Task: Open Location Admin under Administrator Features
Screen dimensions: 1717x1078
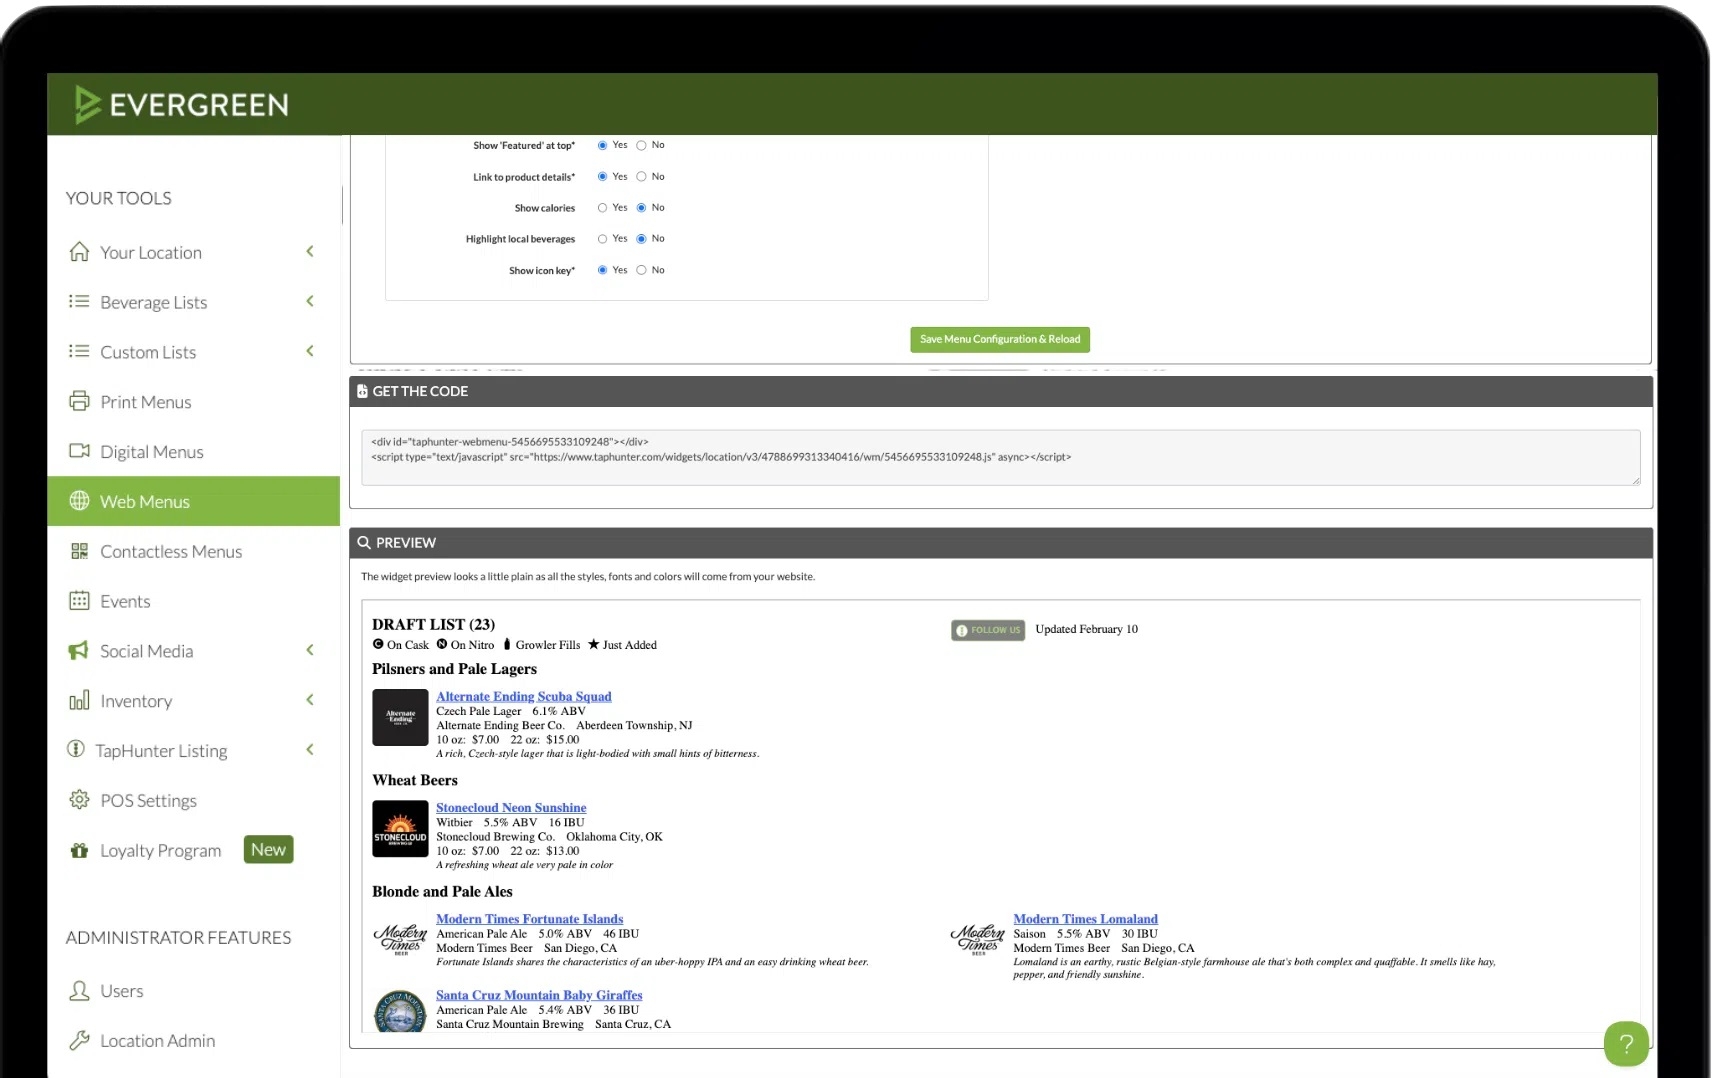Action: tap(193, 1041)
